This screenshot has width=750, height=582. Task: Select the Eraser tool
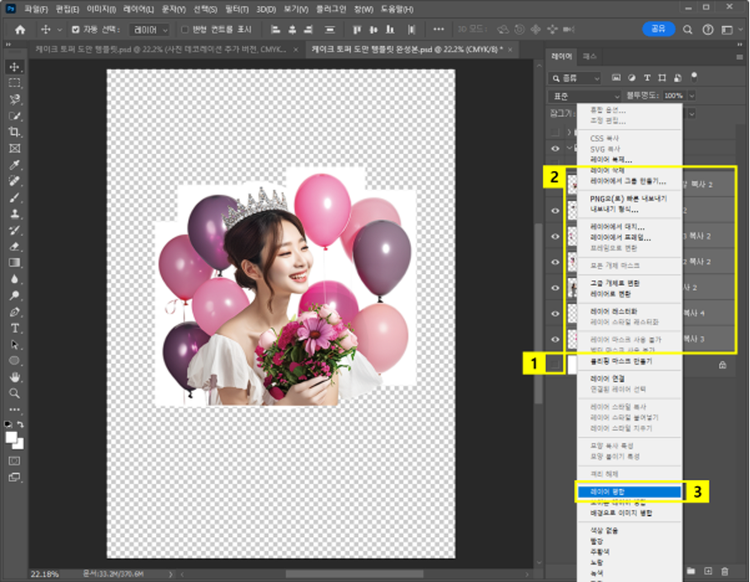[x=15, y=246]
